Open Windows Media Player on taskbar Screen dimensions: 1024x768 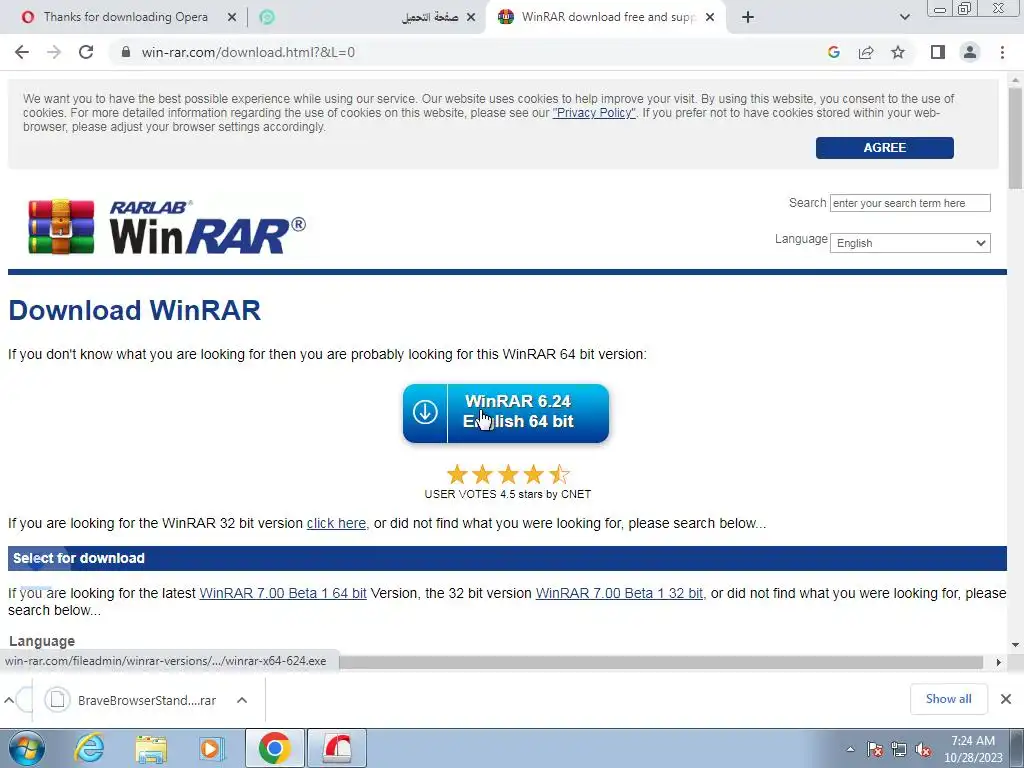click(211, 748)
